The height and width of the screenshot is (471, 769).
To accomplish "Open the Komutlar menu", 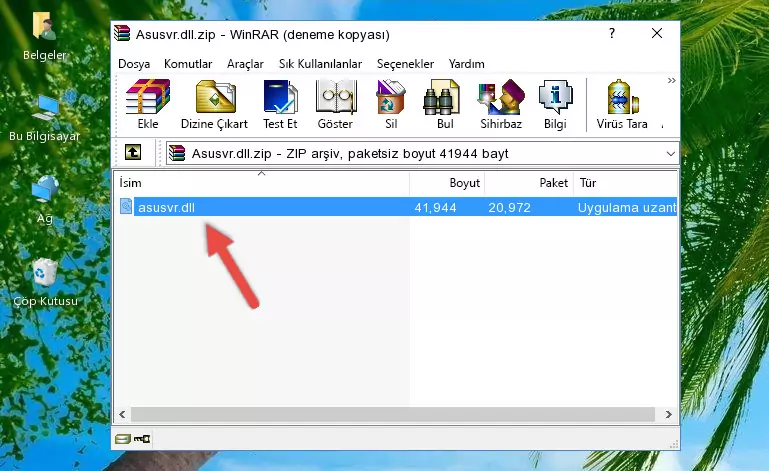I will [188, 64].
